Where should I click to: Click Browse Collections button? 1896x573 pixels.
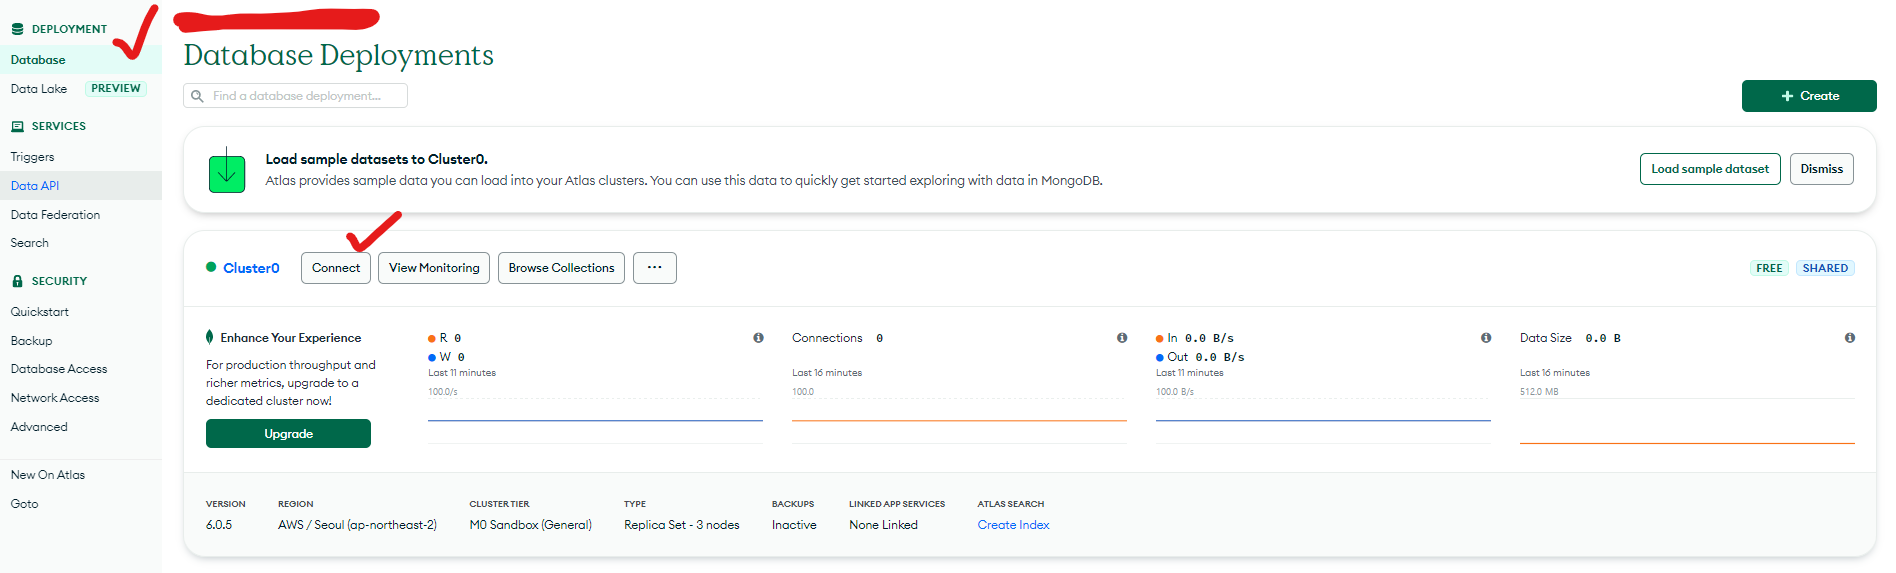click(561, 268)
